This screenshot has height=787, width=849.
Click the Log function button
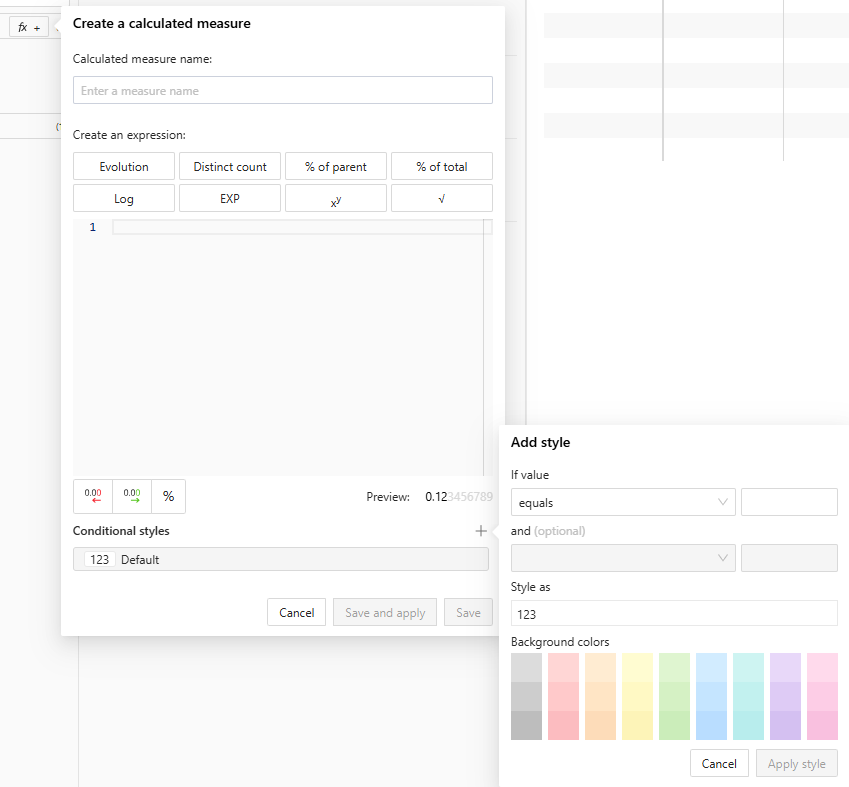point(124,198)
